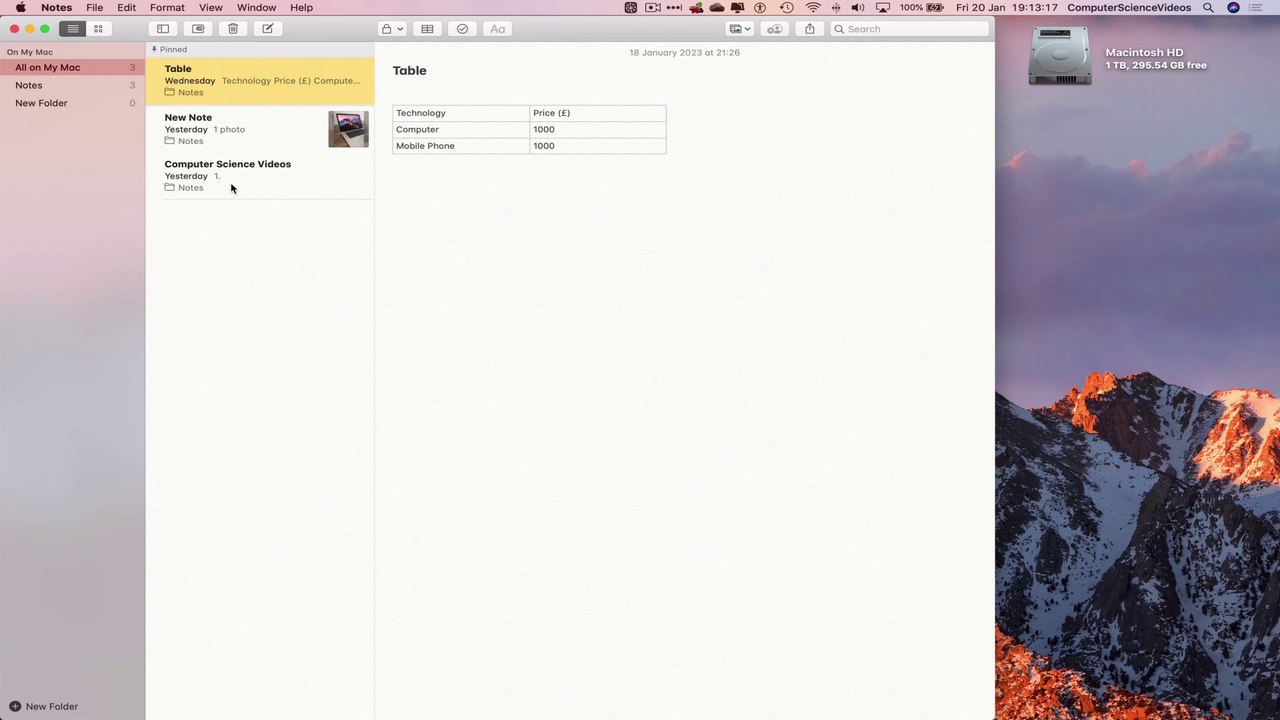
Task: Select the Notes folder in sidebar
Action: (x=72, y=85)
